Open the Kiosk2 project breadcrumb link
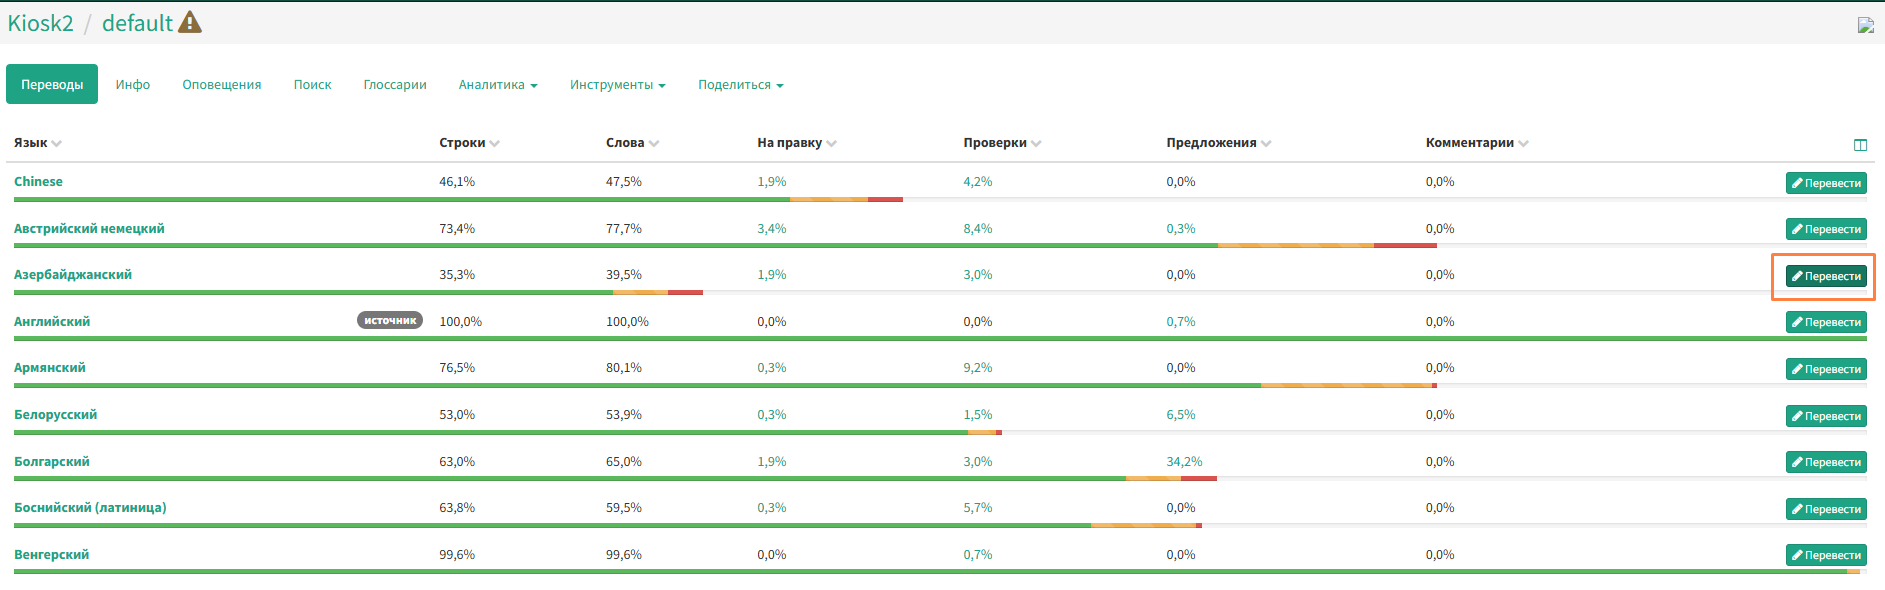This screenshot has height=590, width=1885. [40, 23]
